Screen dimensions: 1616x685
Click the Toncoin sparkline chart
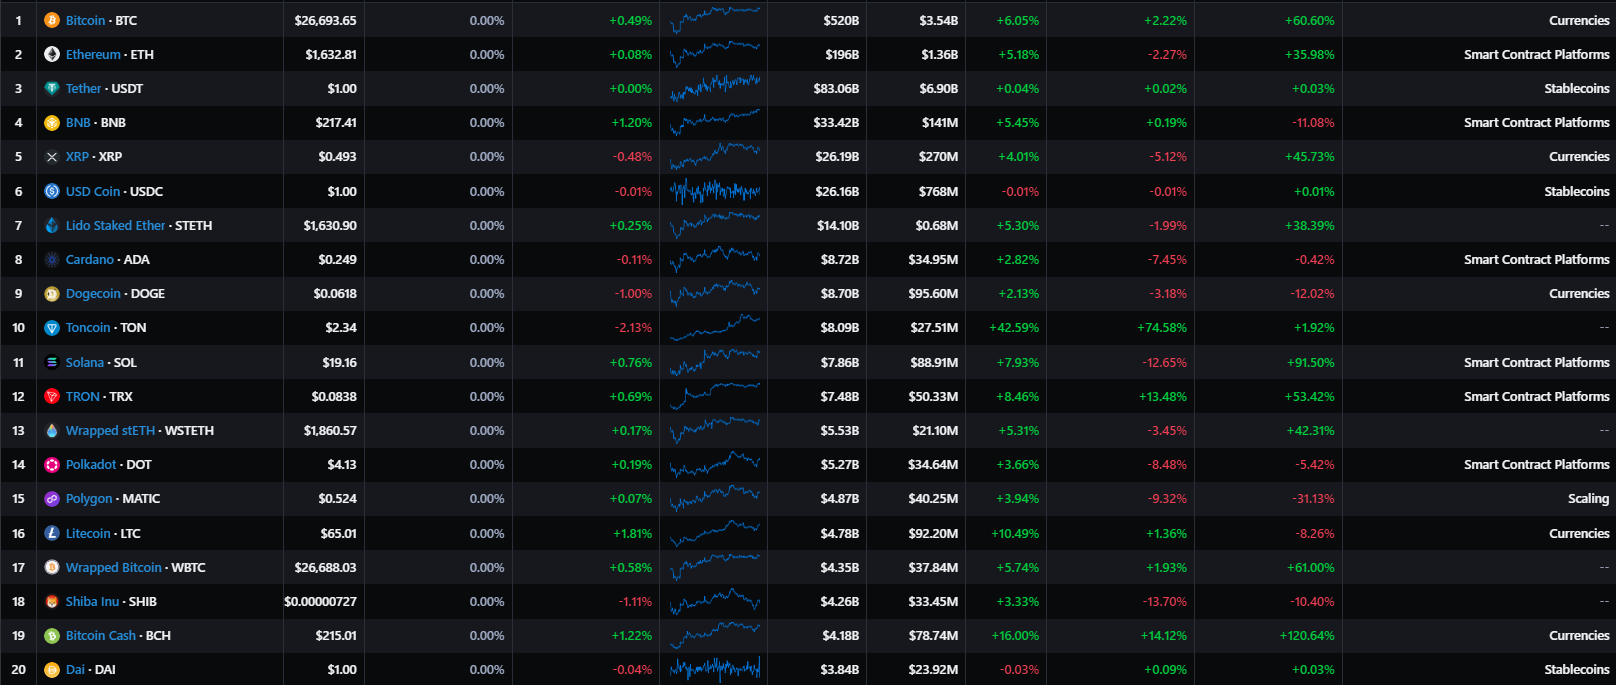tap(714, 327)
